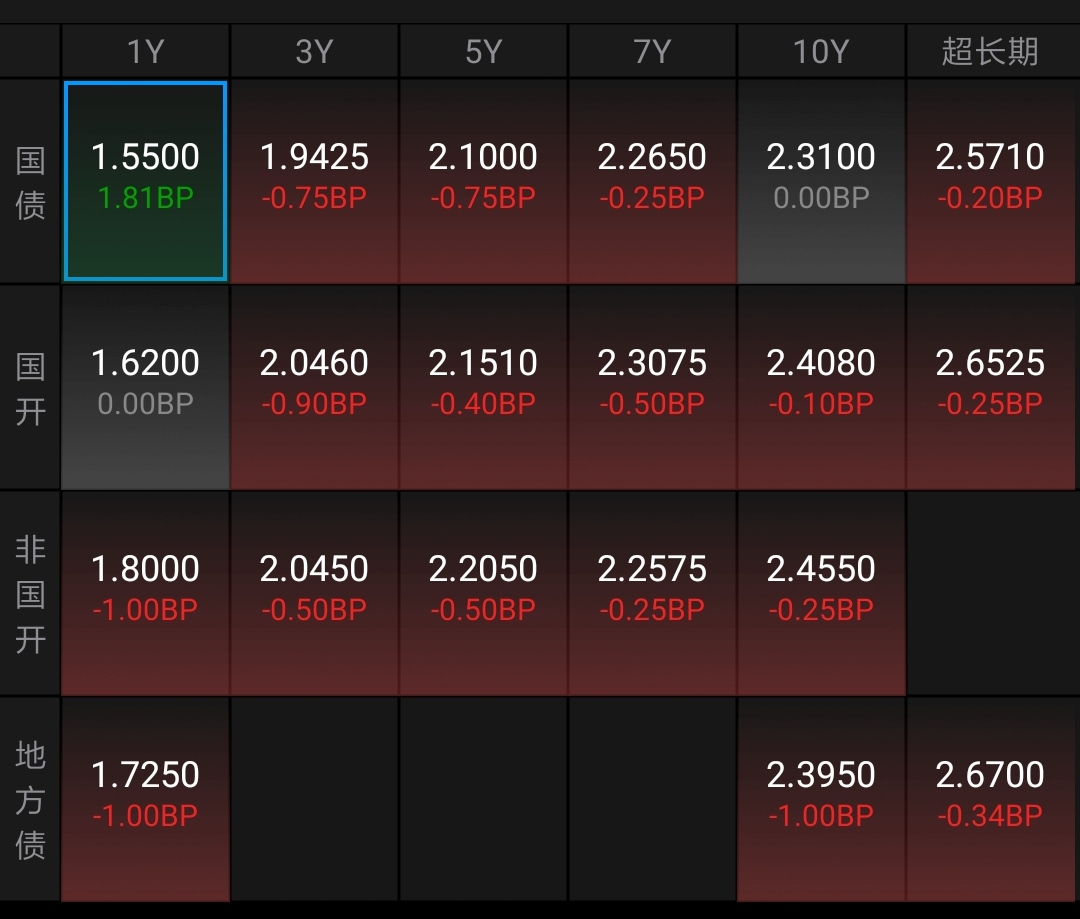
Task: Select the 3Y column header
Action: pos(314,51)
